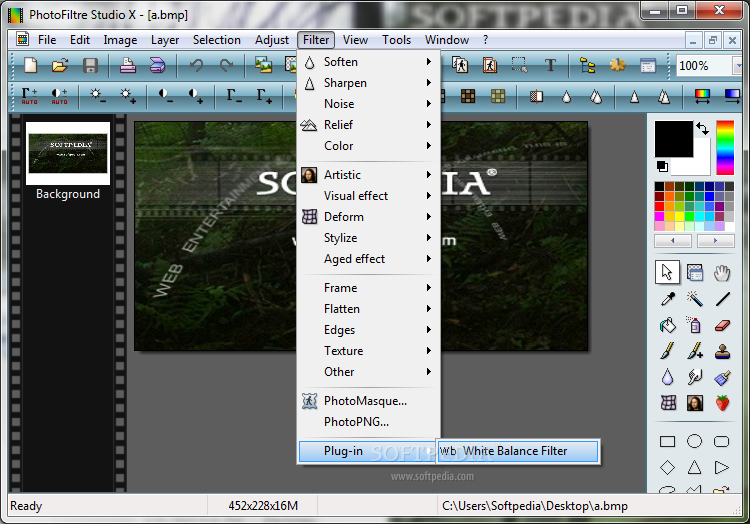750x524 pixels.
Task: Pick the rectangle selection shape
Action: coord(667,441)
